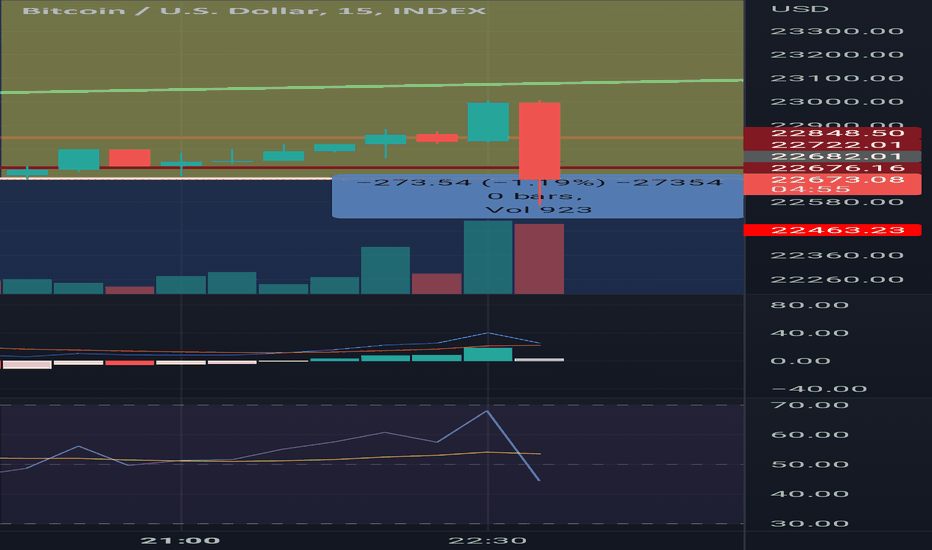Click the tallest green volume bar
Screen dimensions: 932x550
coord(488,257)
